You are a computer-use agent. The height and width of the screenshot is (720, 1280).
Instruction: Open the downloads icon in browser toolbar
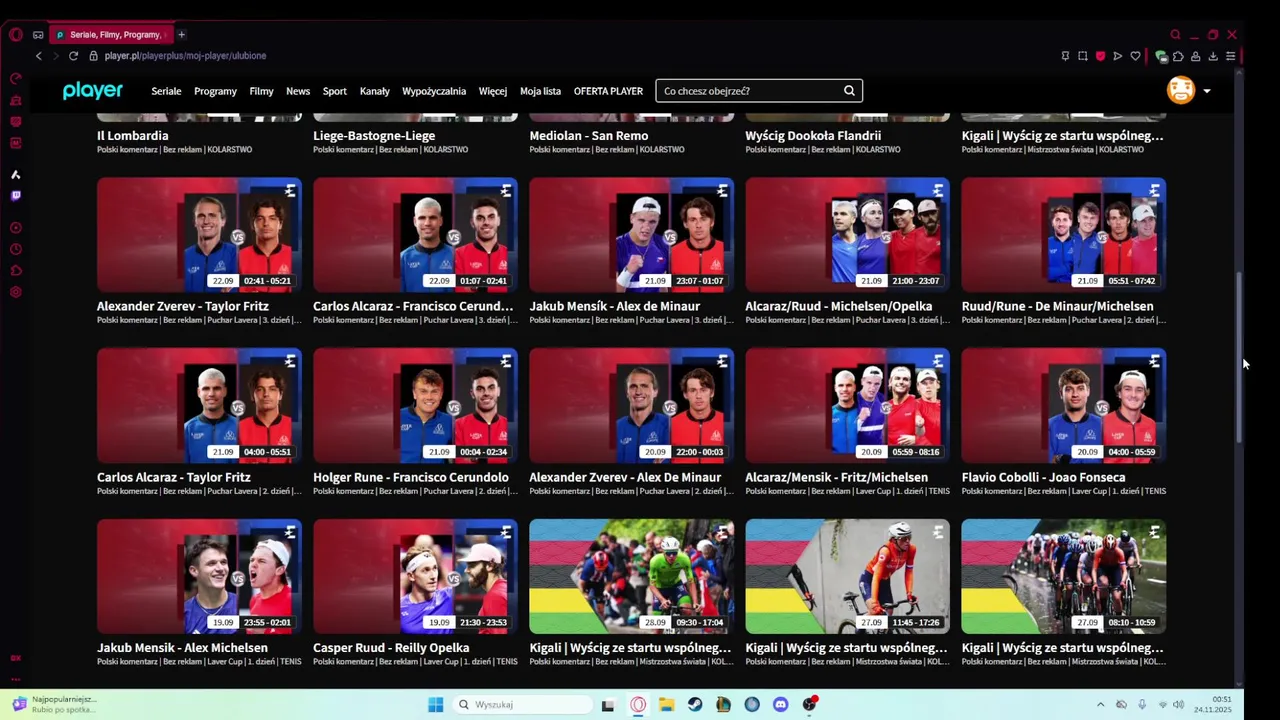click(1213, 56)
